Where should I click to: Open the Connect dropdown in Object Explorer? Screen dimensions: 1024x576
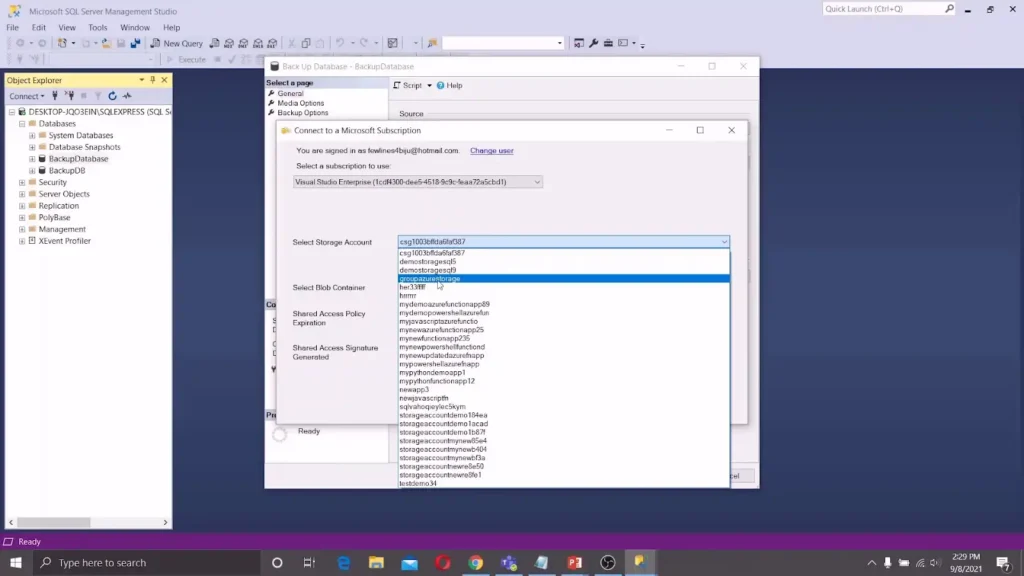coord(27,96)
